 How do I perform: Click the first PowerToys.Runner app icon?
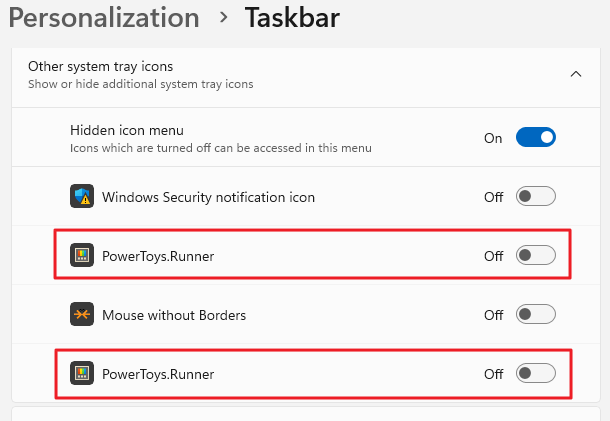tap(82, 256)
